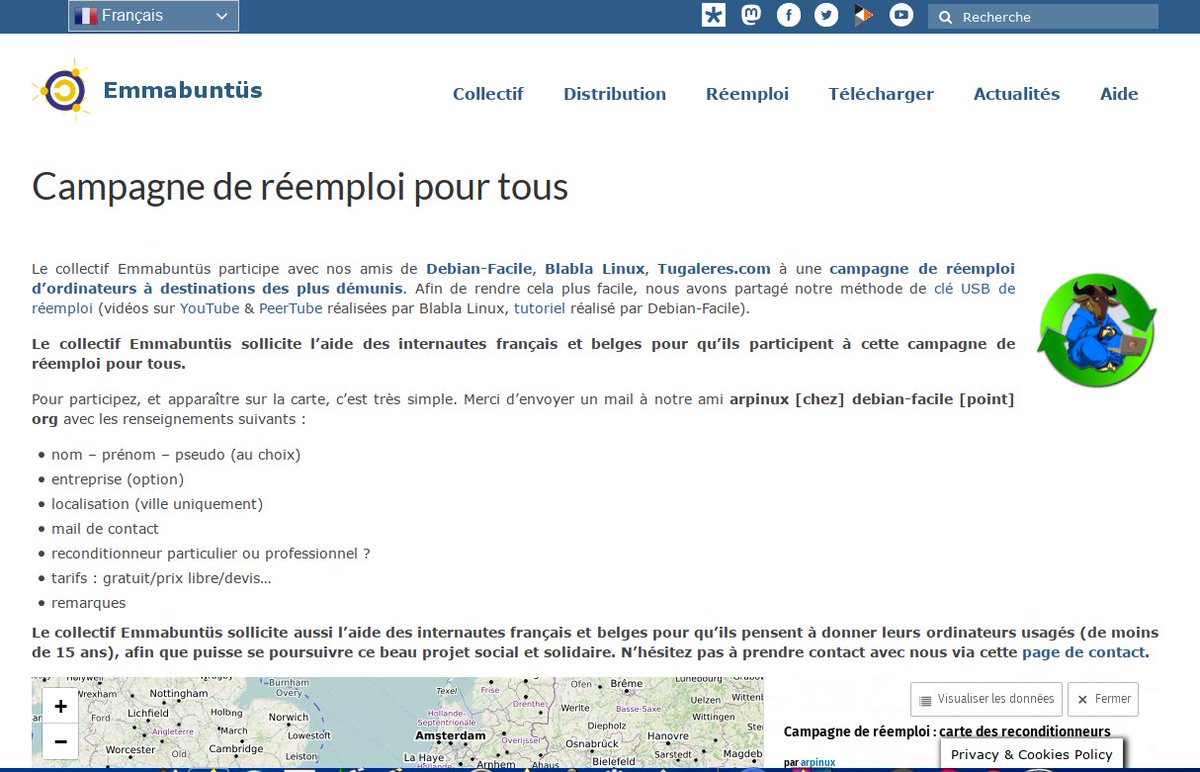
Task: Close the map panel with Fermer
Action: [1103, 699]
